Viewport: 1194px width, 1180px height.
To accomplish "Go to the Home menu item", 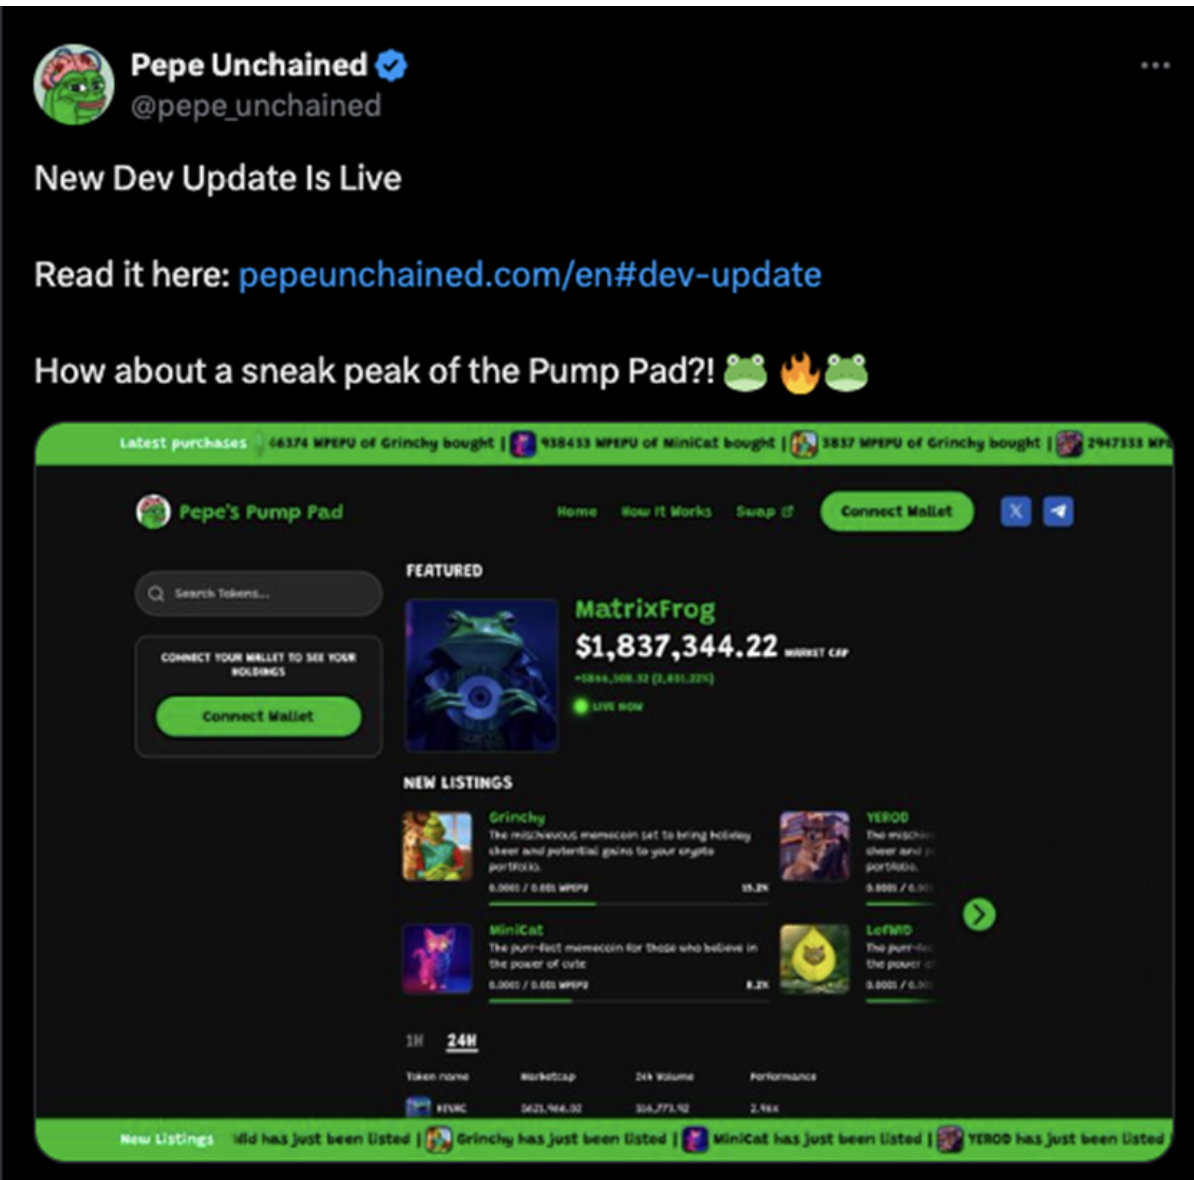I will point(576,512).
